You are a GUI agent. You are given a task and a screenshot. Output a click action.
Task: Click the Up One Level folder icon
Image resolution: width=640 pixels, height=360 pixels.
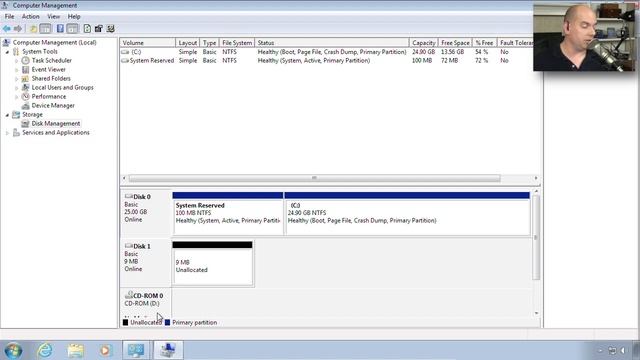33,29
